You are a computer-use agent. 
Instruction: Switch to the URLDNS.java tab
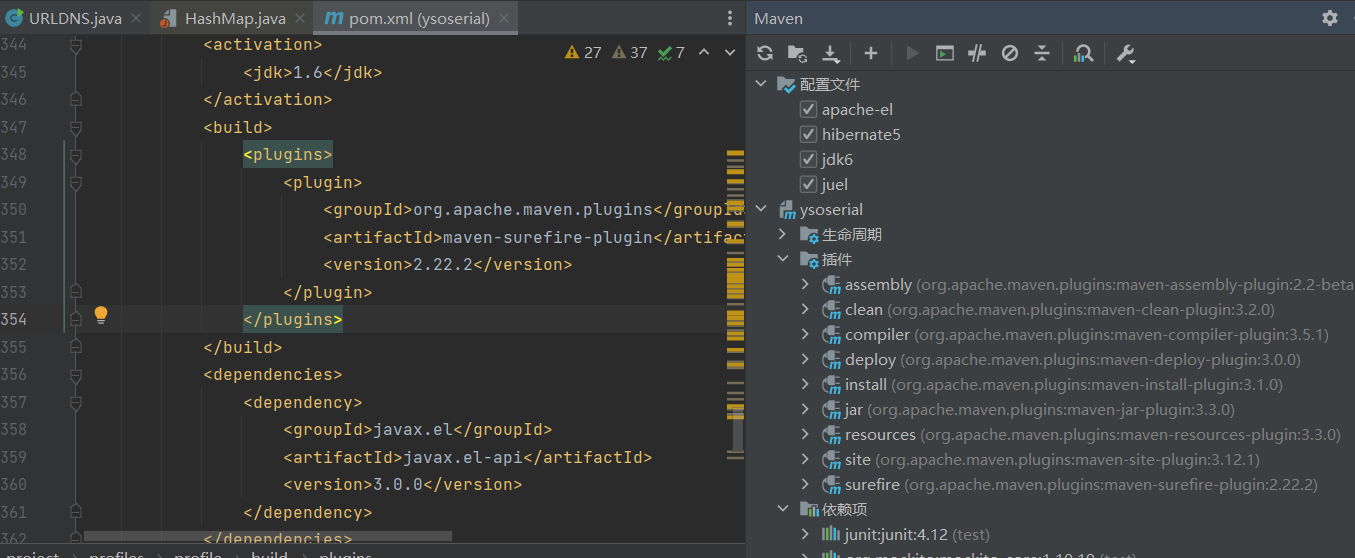(x=74, y=18)
